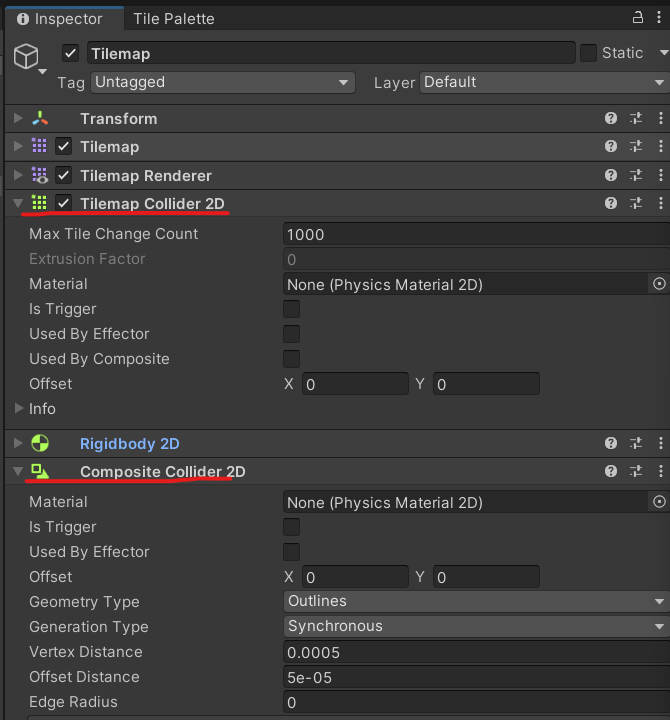The height and width of the screenshot is (720, 670).
Task: Open the Geometry Type dropdown
Action: pos(476,601)
